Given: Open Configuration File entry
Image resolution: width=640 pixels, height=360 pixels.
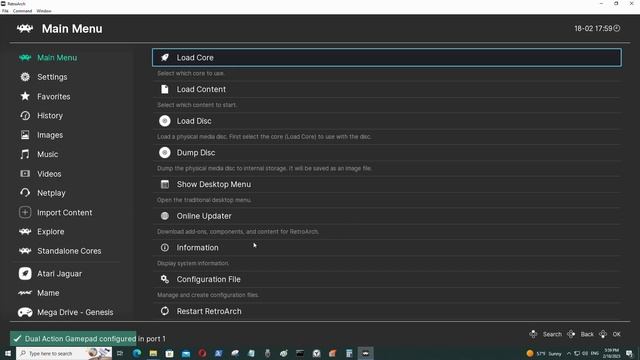Looking at the screenshot, I should (387, 279).
